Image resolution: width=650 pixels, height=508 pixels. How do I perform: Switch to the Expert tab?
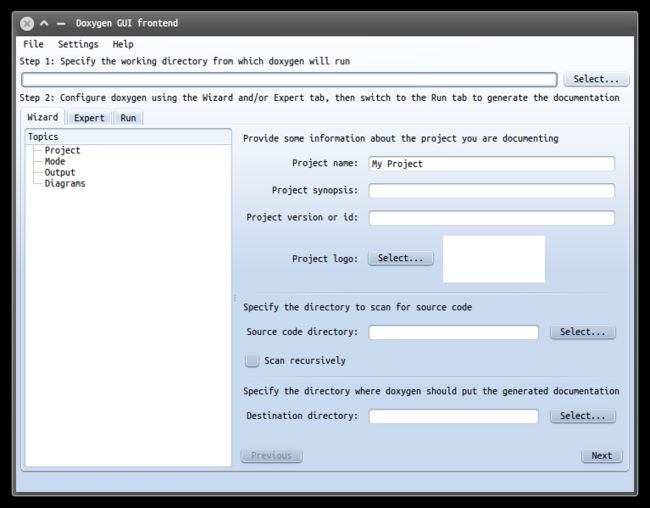click(x=89, y=118)
